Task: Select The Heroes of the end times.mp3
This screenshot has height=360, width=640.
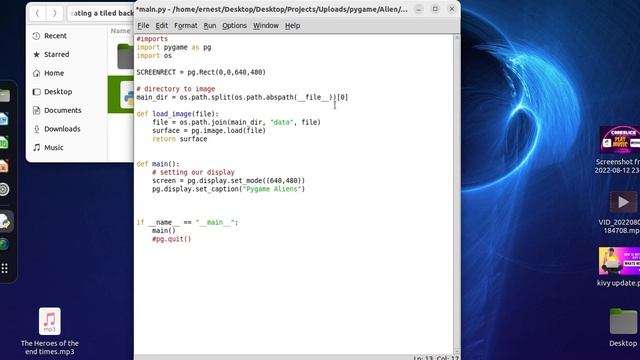Action: point(49,331)
